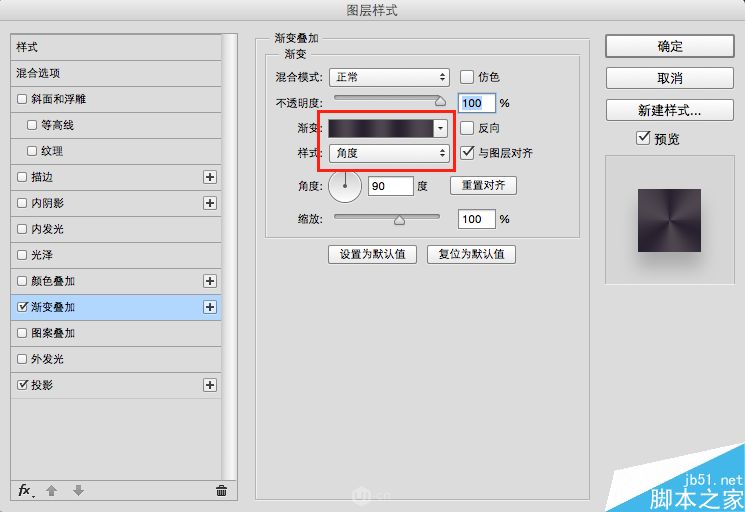The height and width of the screenshot is (512, 745).
Task: Click the scale value field 100
Action: 477,219
